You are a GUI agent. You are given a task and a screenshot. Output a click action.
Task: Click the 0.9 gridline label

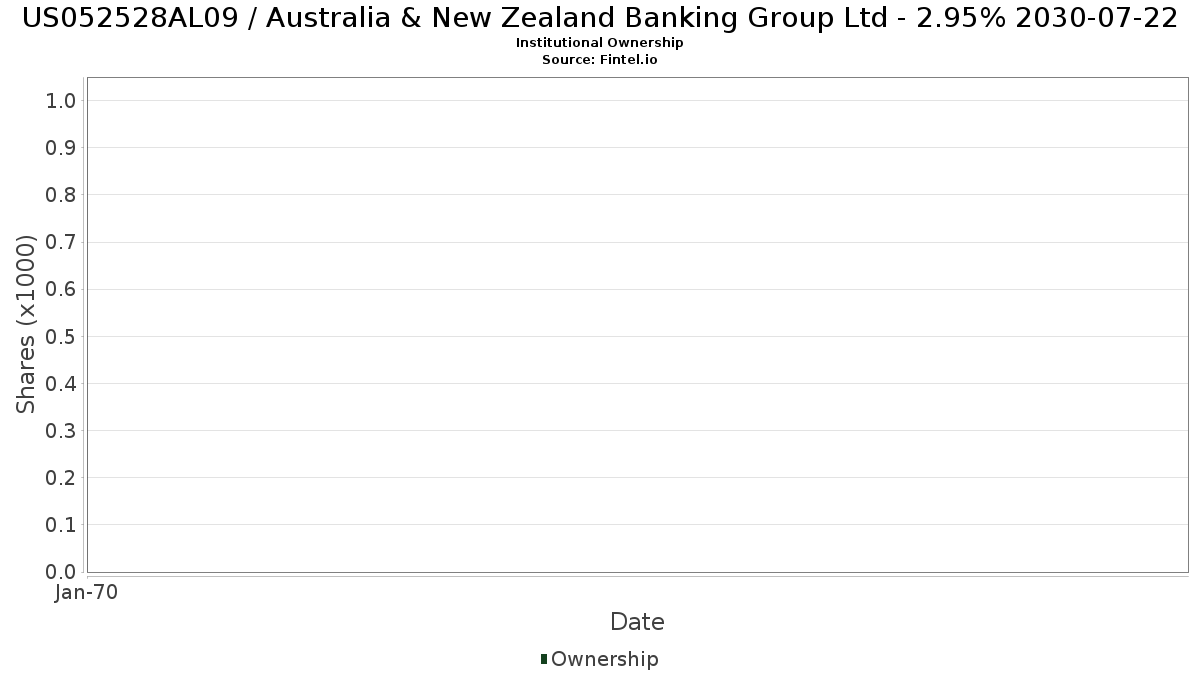point(61,147)
